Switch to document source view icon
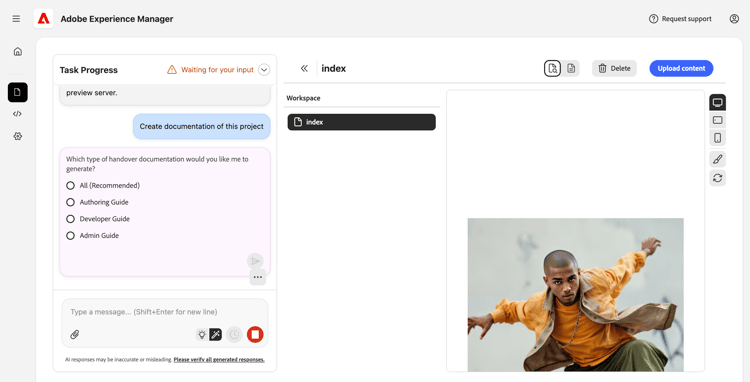The height and width of the screenshot is (382, 750). (x=571, y=68)
